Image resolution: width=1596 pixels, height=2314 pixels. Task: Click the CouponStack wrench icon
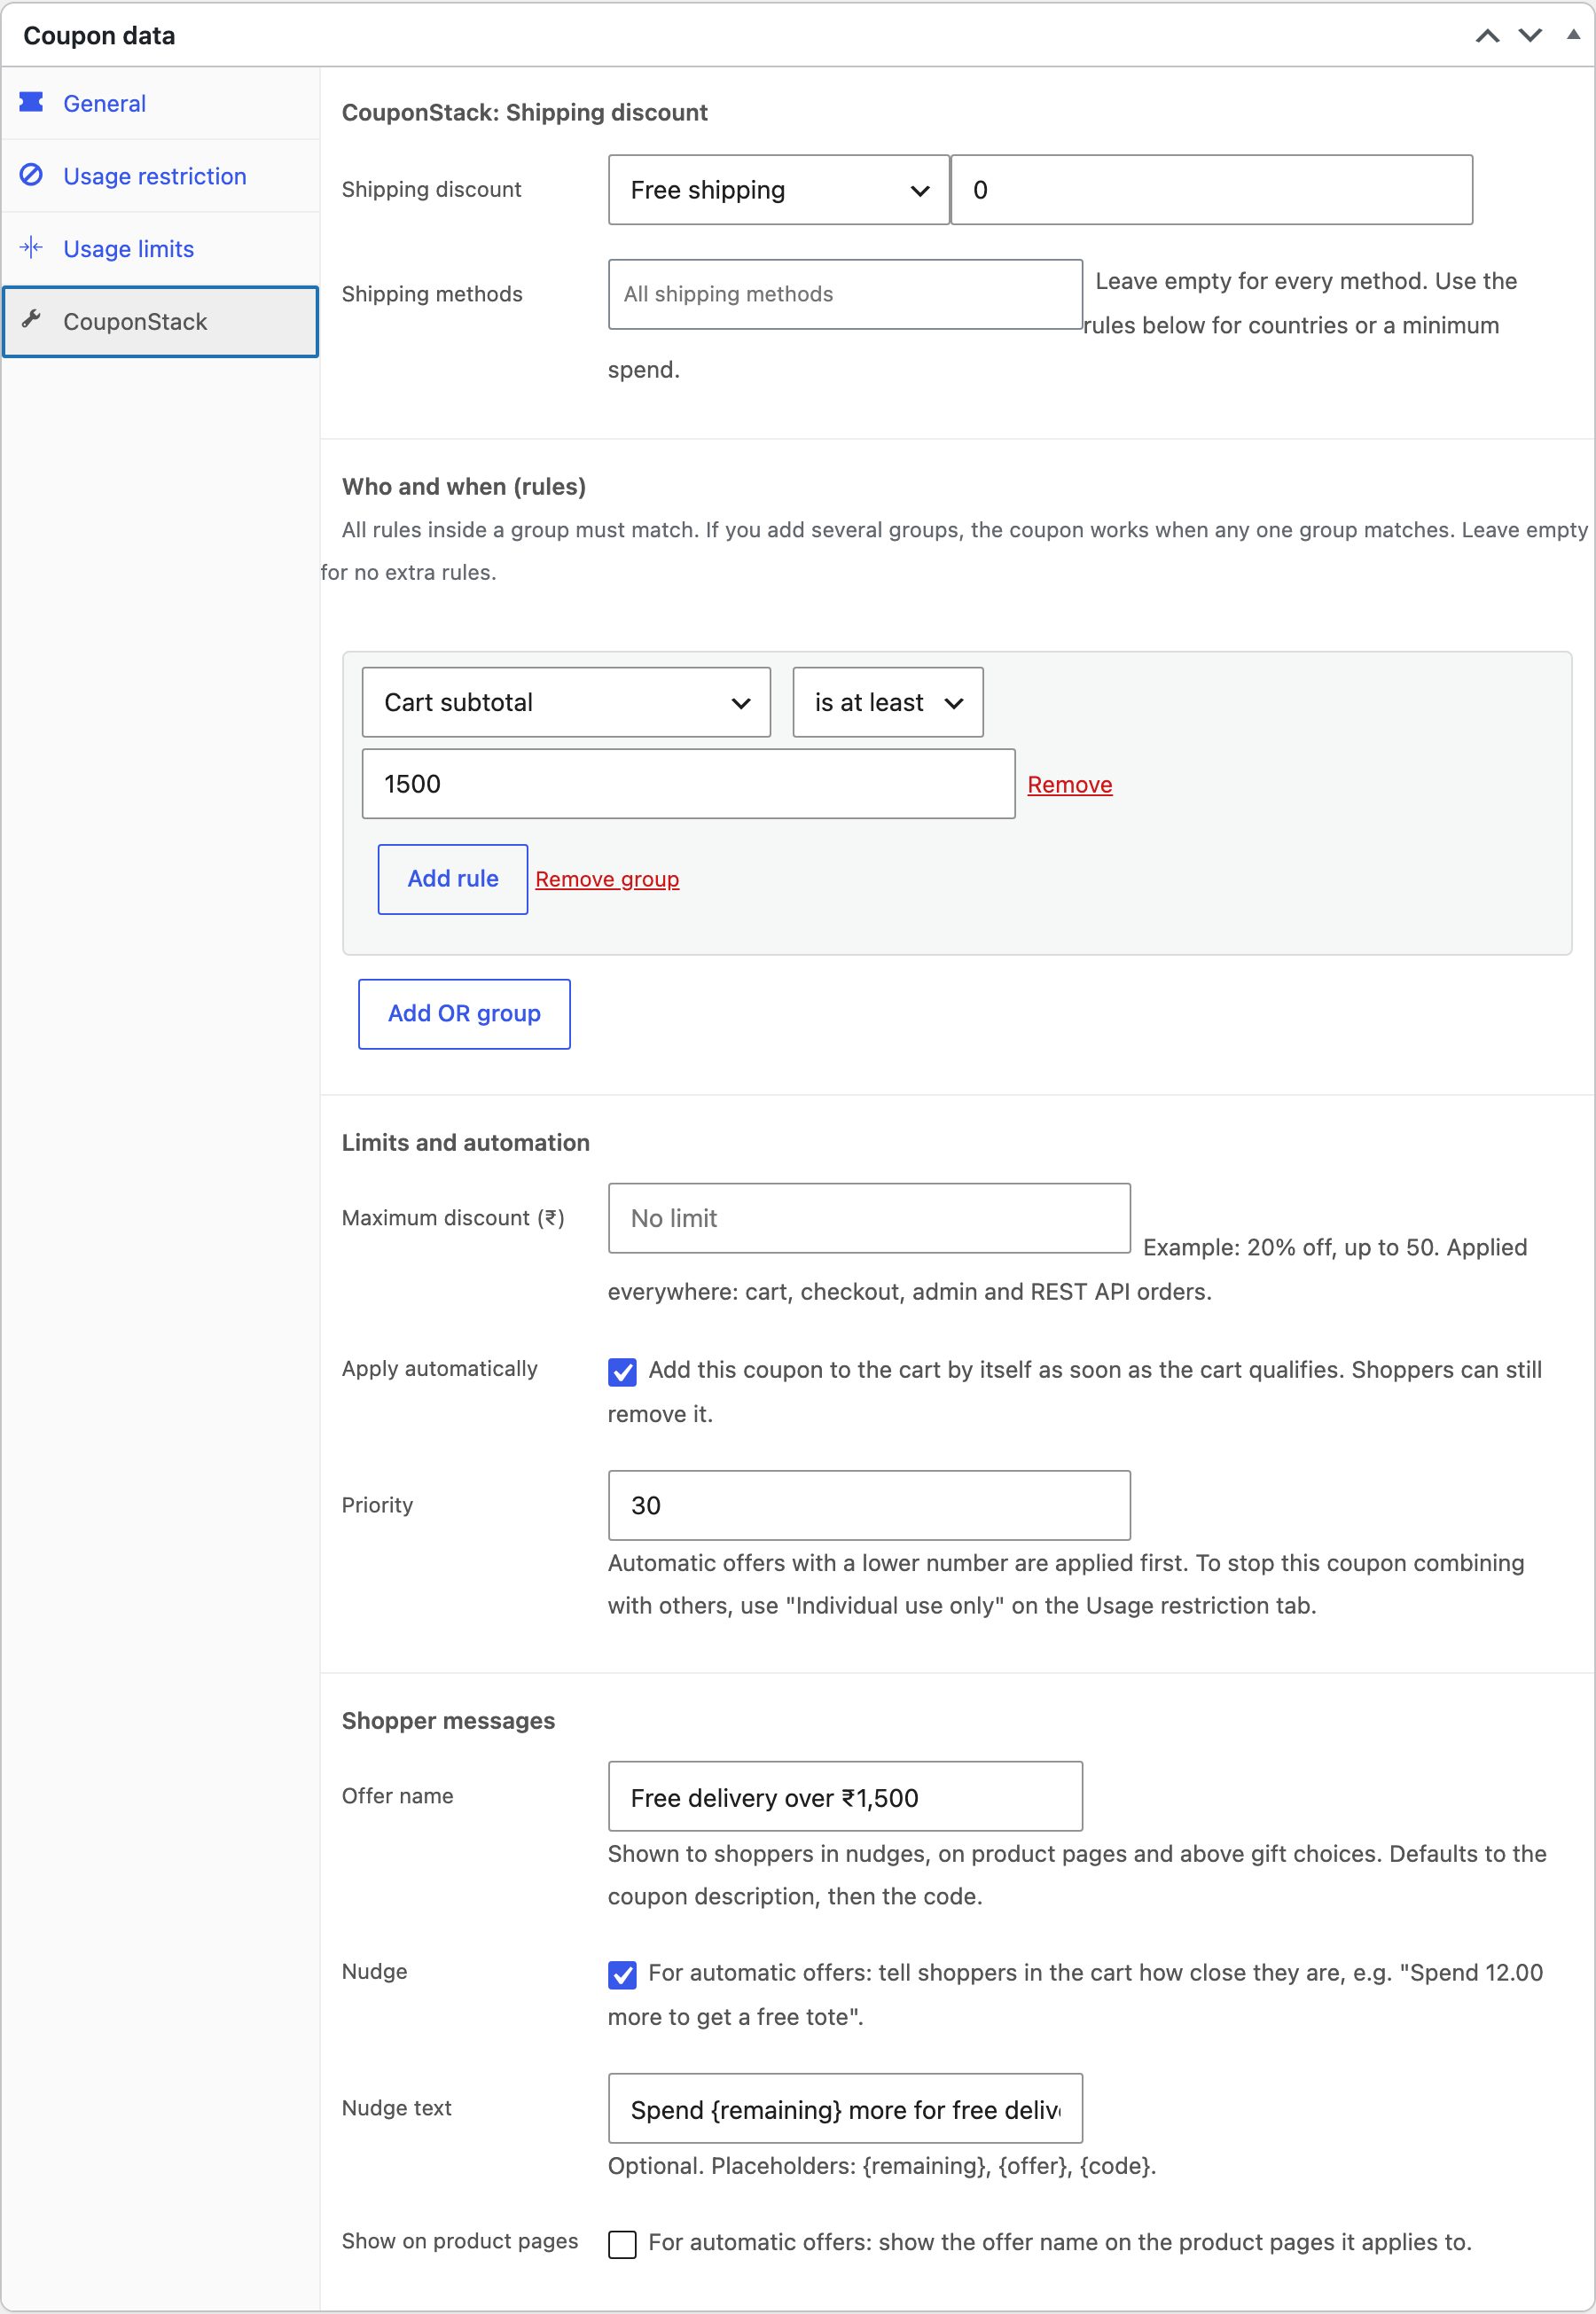pyautogui.click(x=31, y=320)
